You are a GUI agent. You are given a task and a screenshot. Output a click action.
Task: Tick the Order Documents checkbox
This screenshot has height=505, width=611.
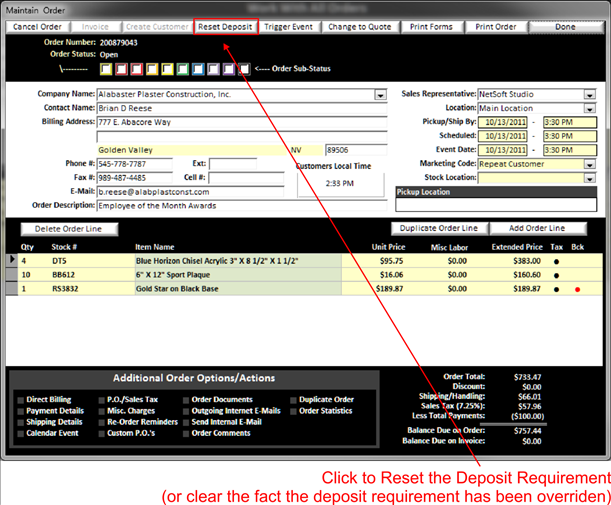click(x=184, y=399)
